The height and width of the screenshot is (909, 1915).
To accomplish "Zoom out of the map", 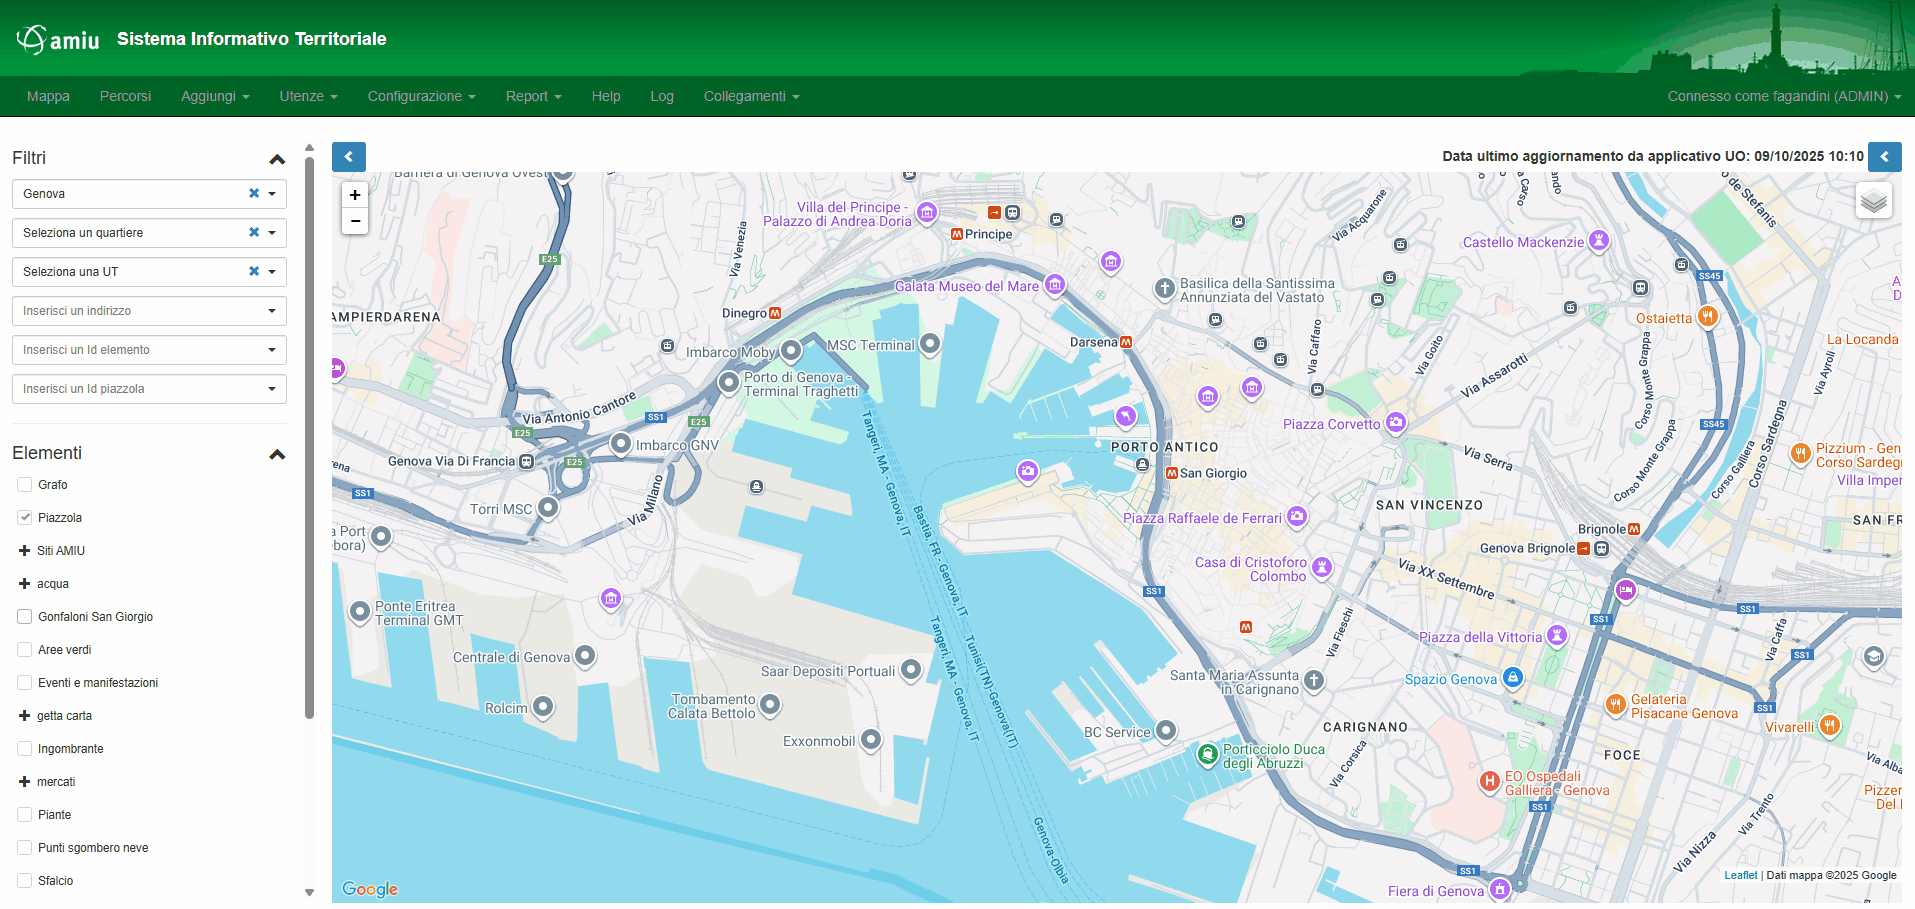I will coord(355,221).
